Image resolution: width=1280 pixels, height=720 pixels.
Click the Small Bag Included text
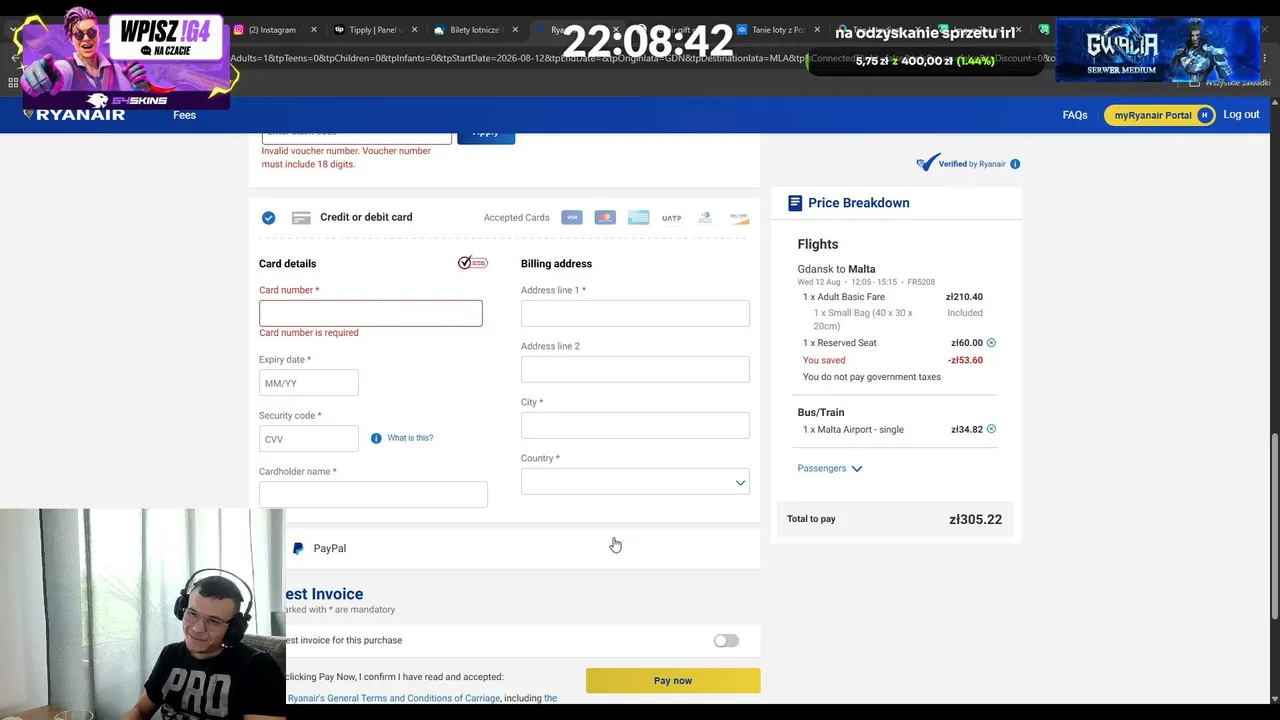click(x=965, y=313)
